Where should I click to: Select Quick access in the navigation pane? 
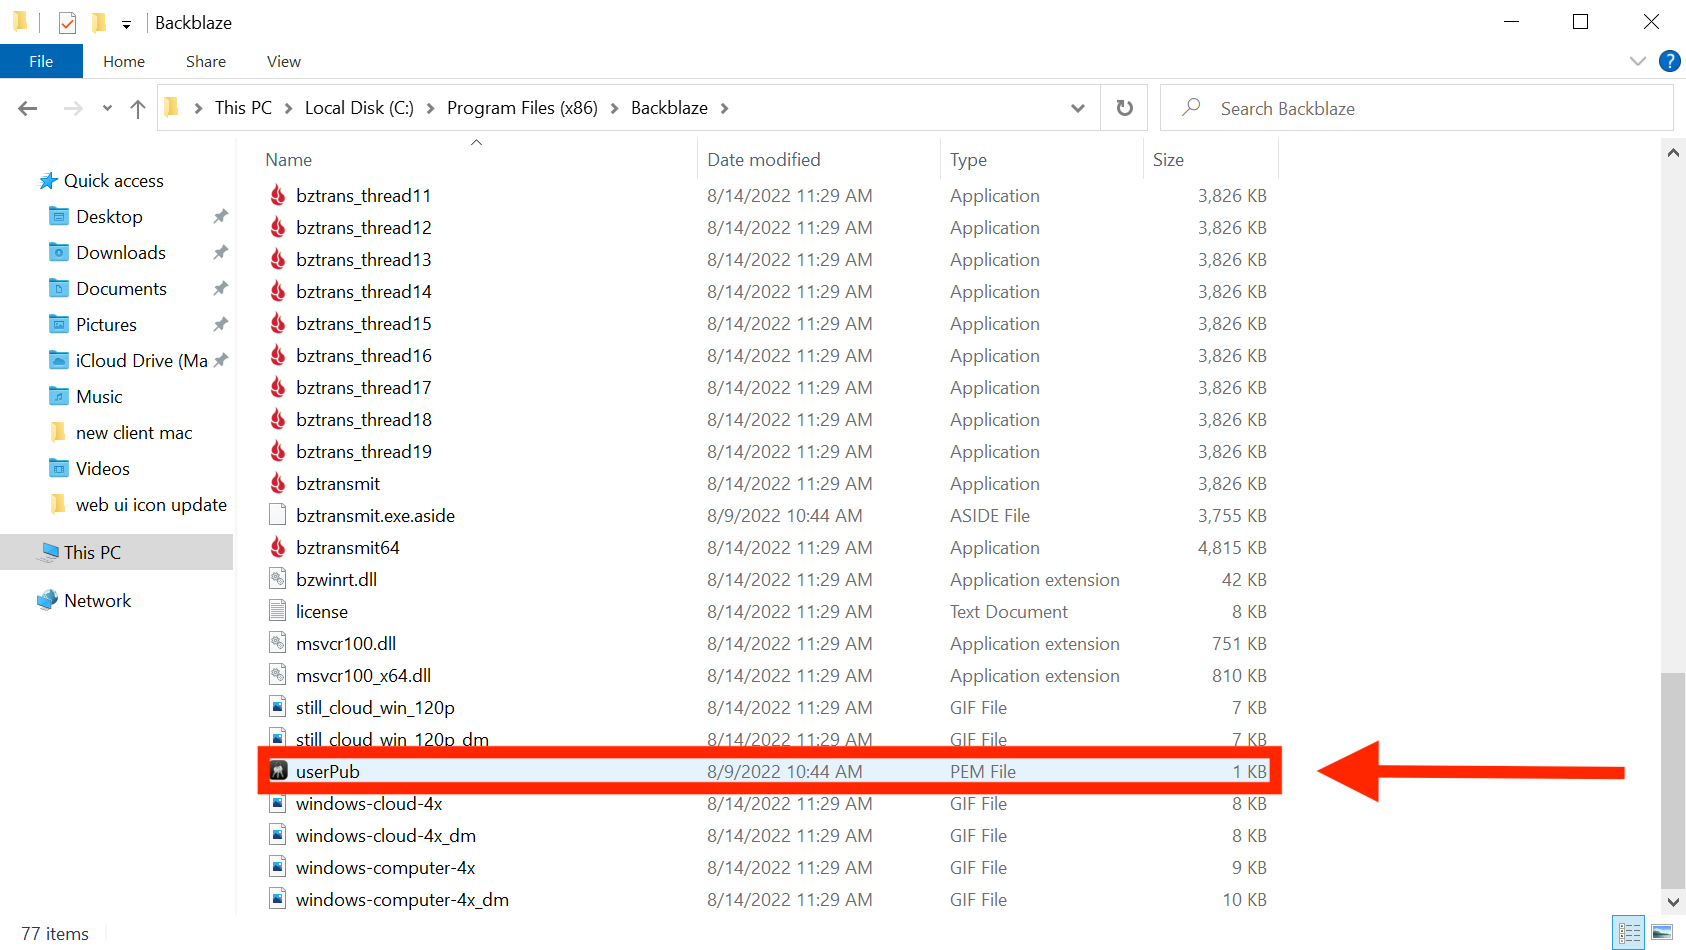[113, 181]
